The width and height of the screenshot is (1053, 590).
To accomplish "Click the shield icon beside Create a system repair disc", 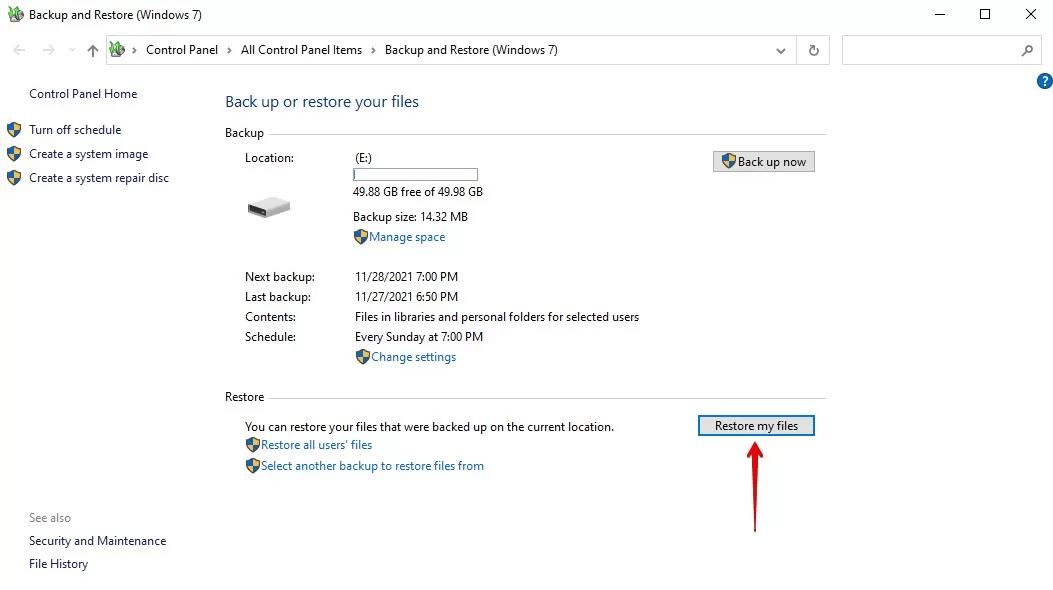I will 14,178.
